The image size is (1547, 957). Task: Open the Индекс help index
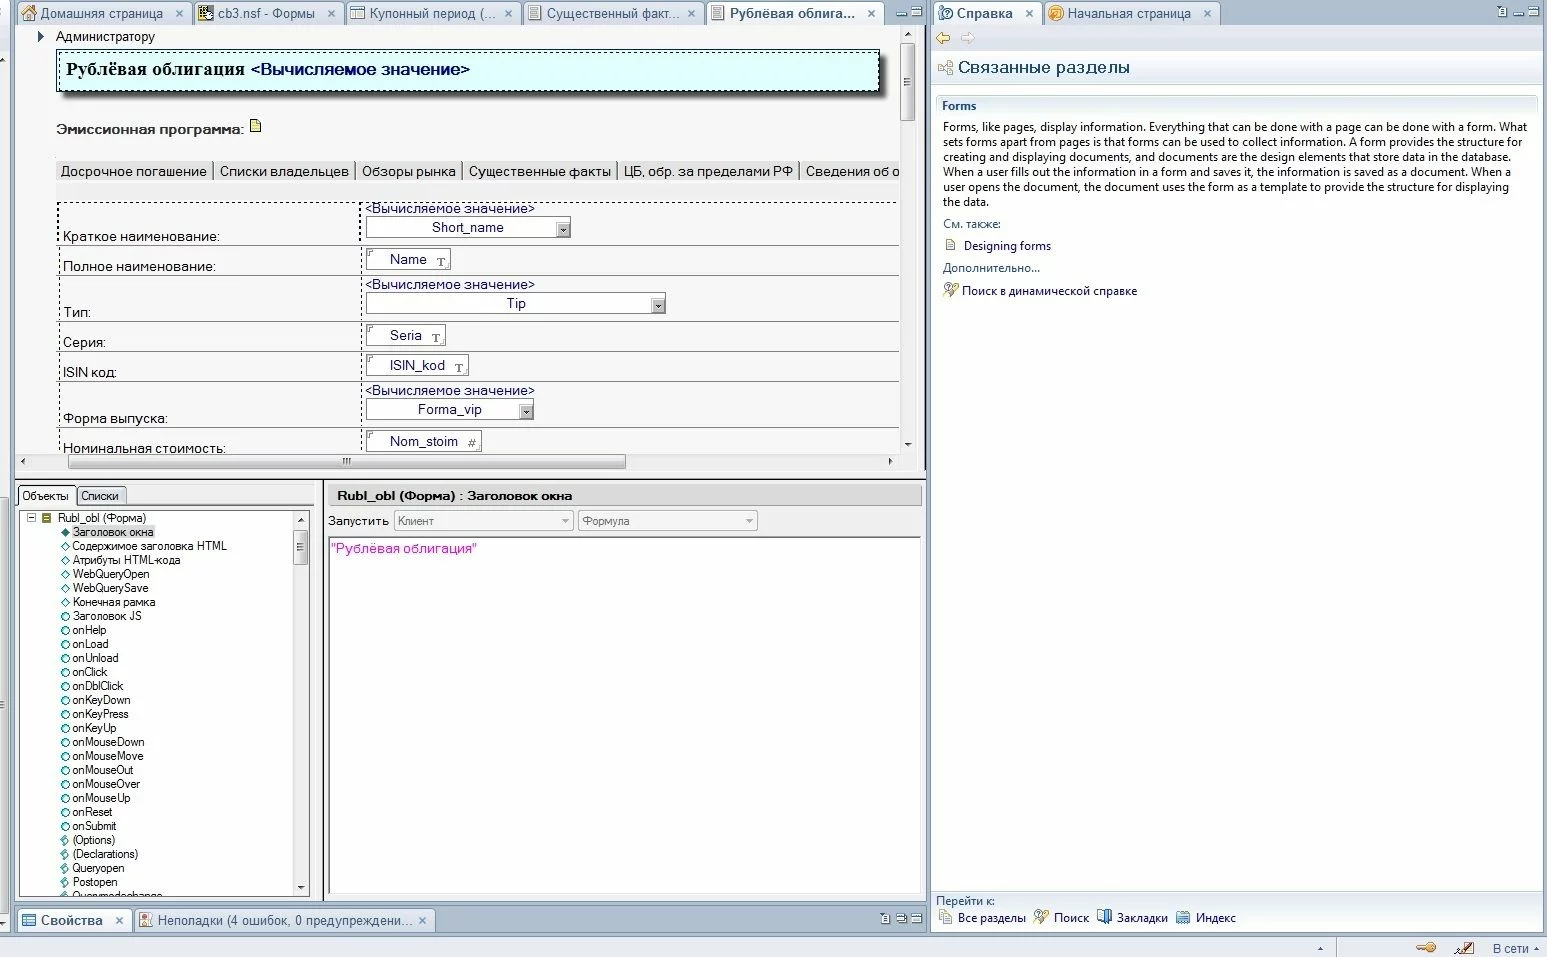(1206, 918)
